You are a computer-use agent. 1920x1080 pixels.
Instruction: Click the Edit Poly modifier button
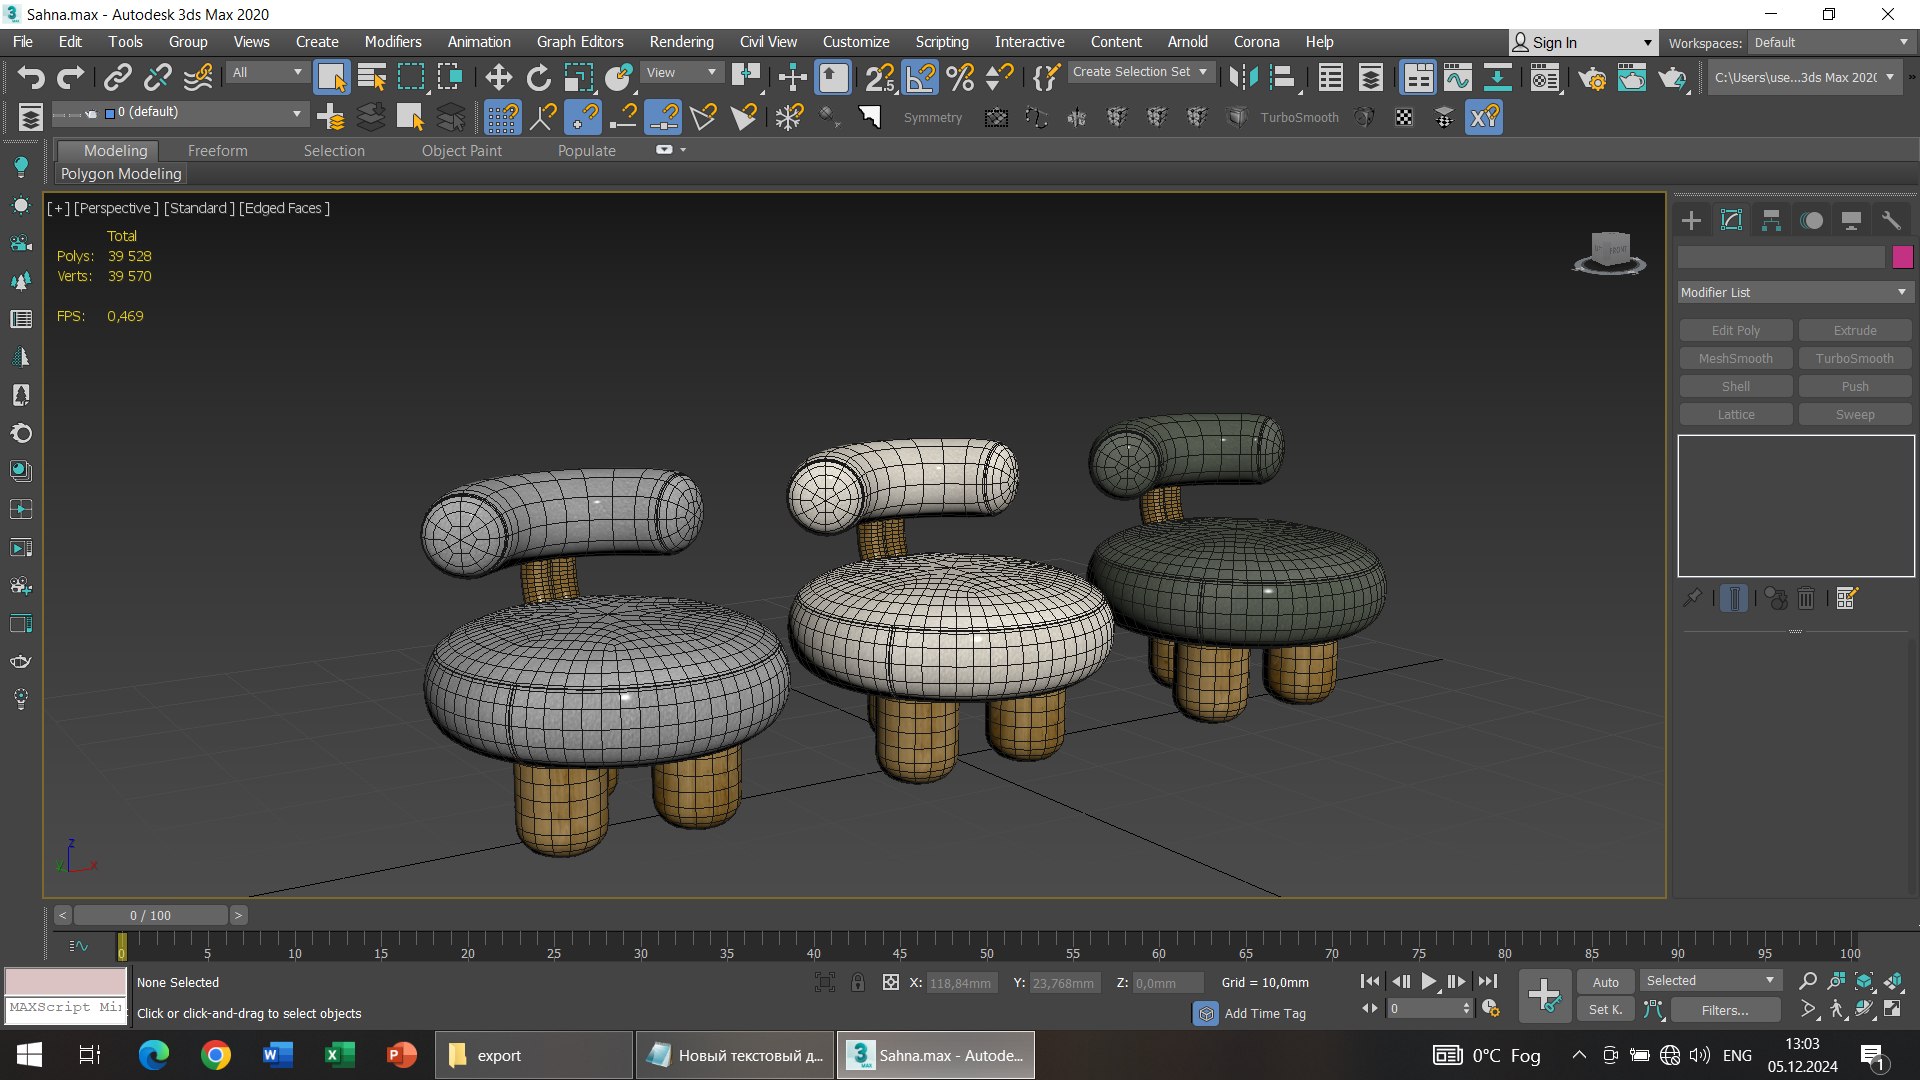coord(1735,330)
